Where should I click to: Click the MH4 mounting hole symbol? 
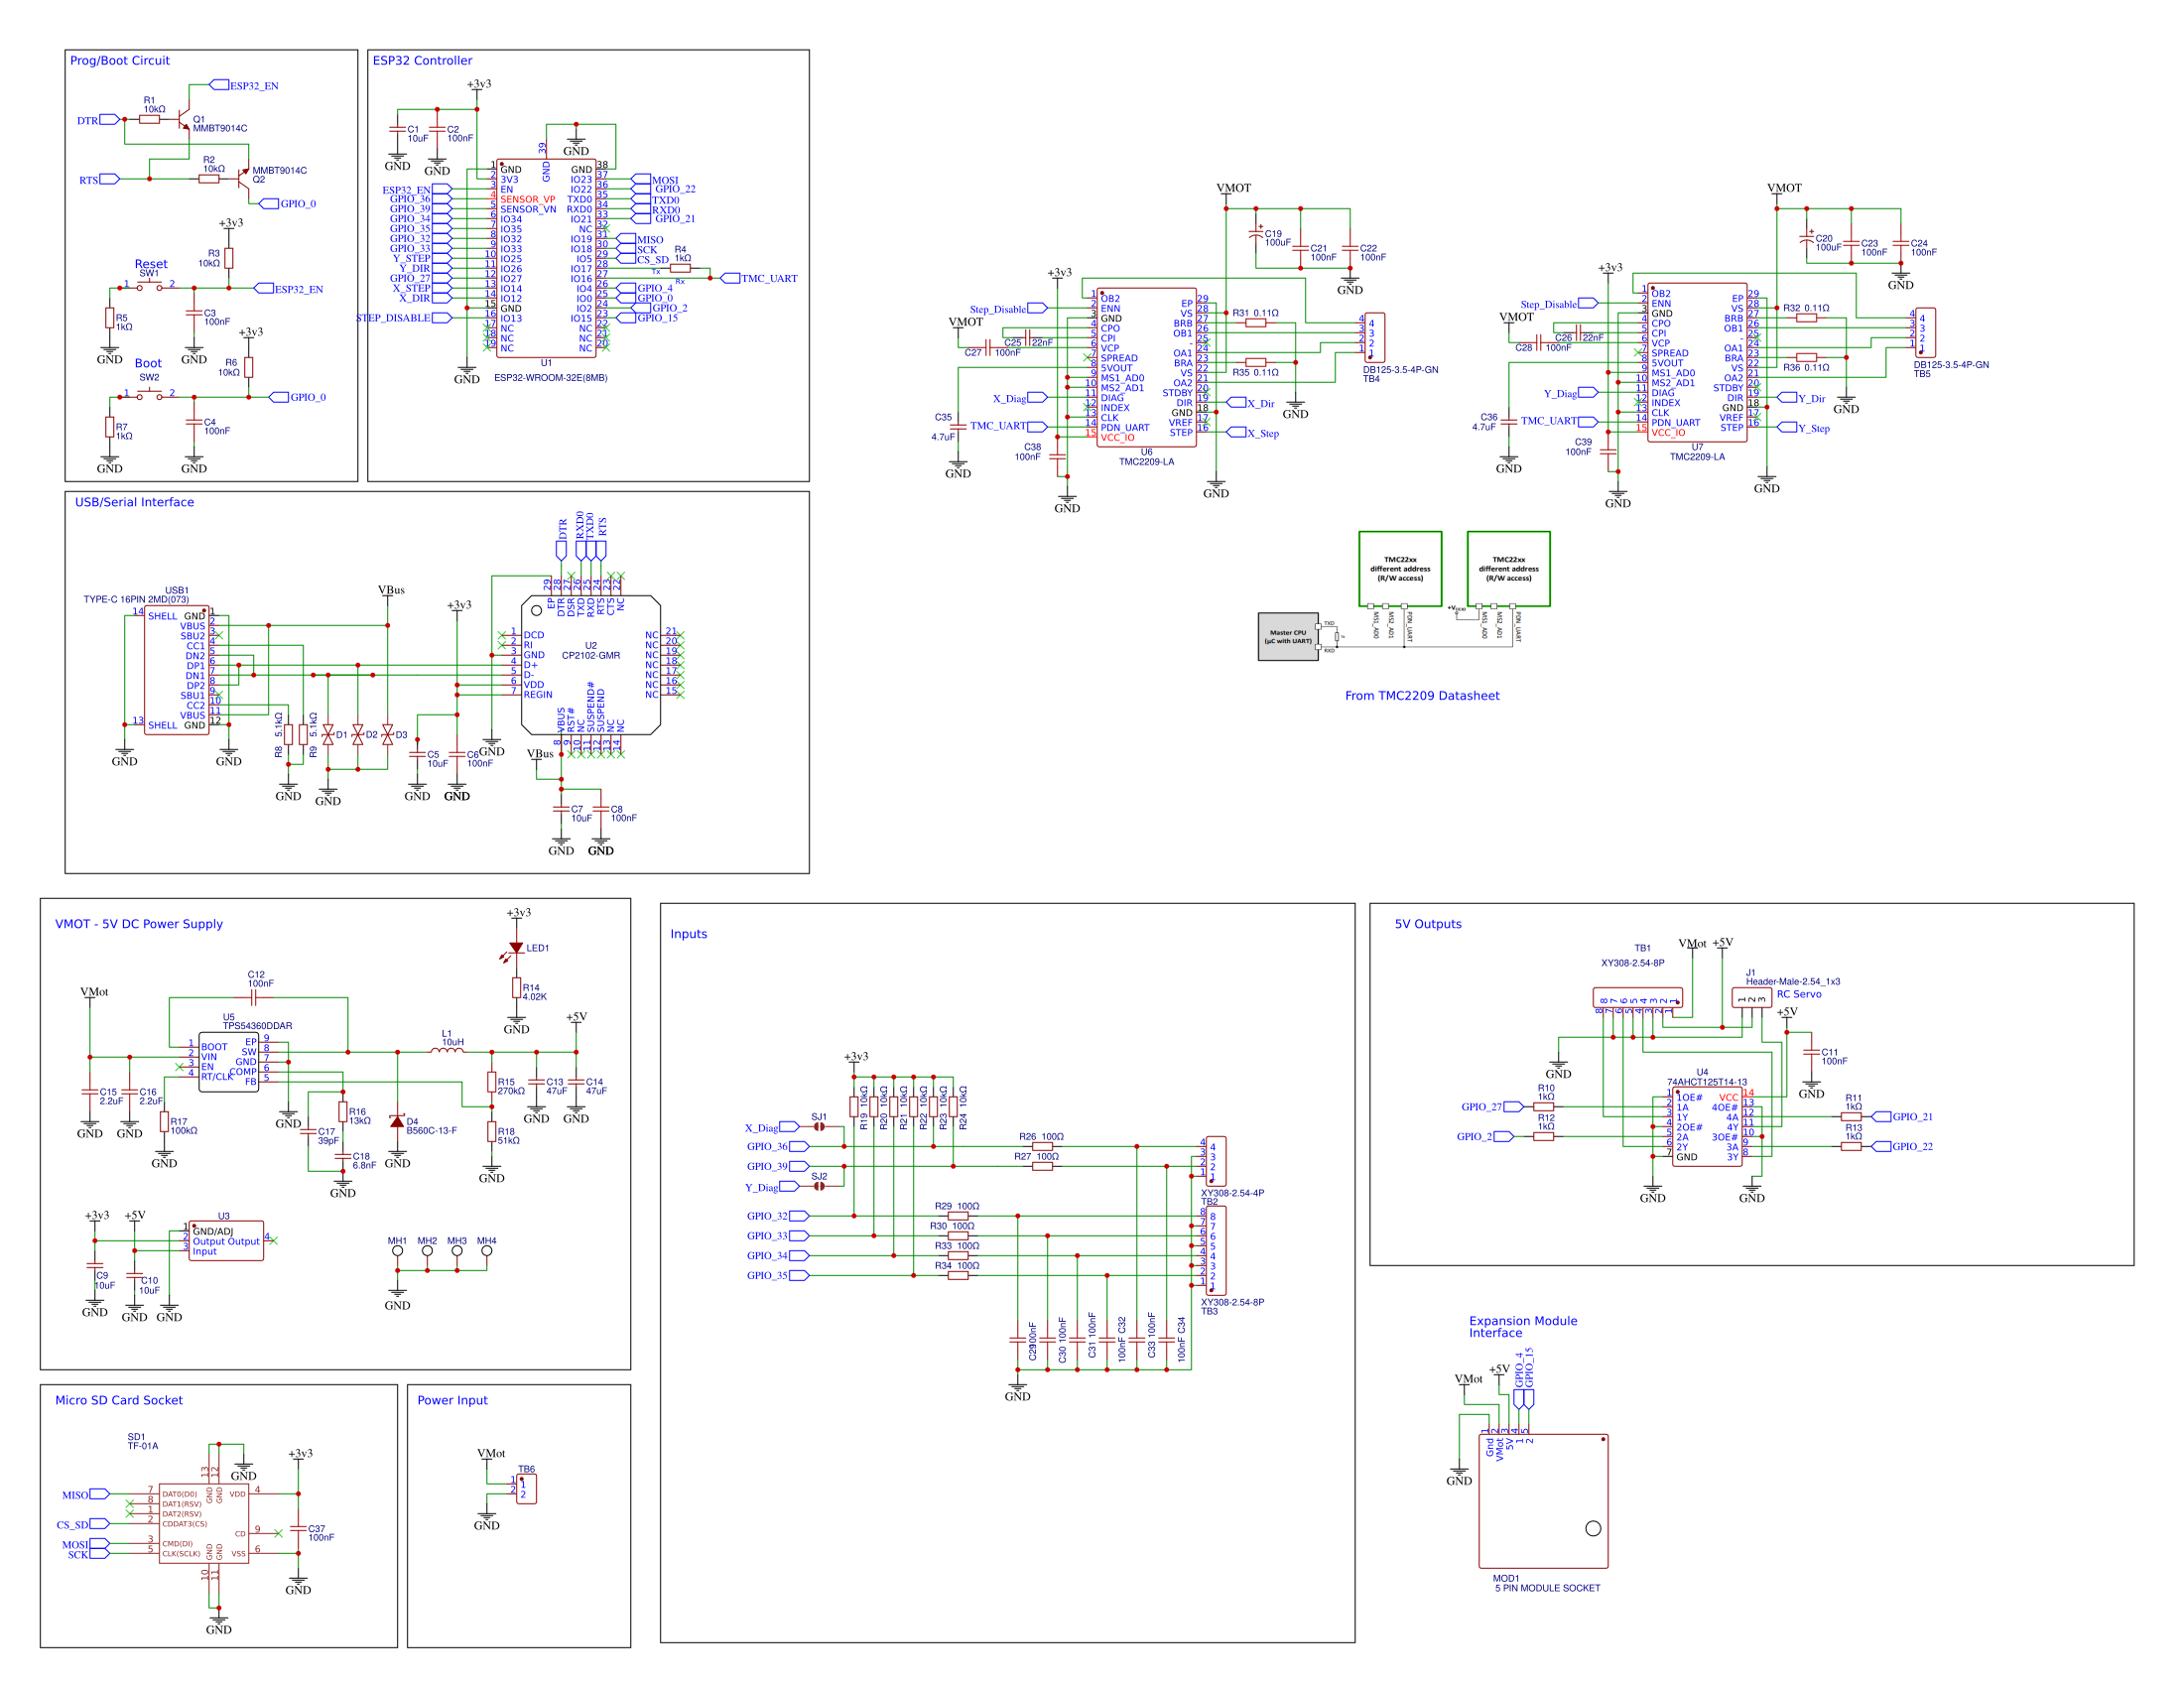tap(486, 1251)
